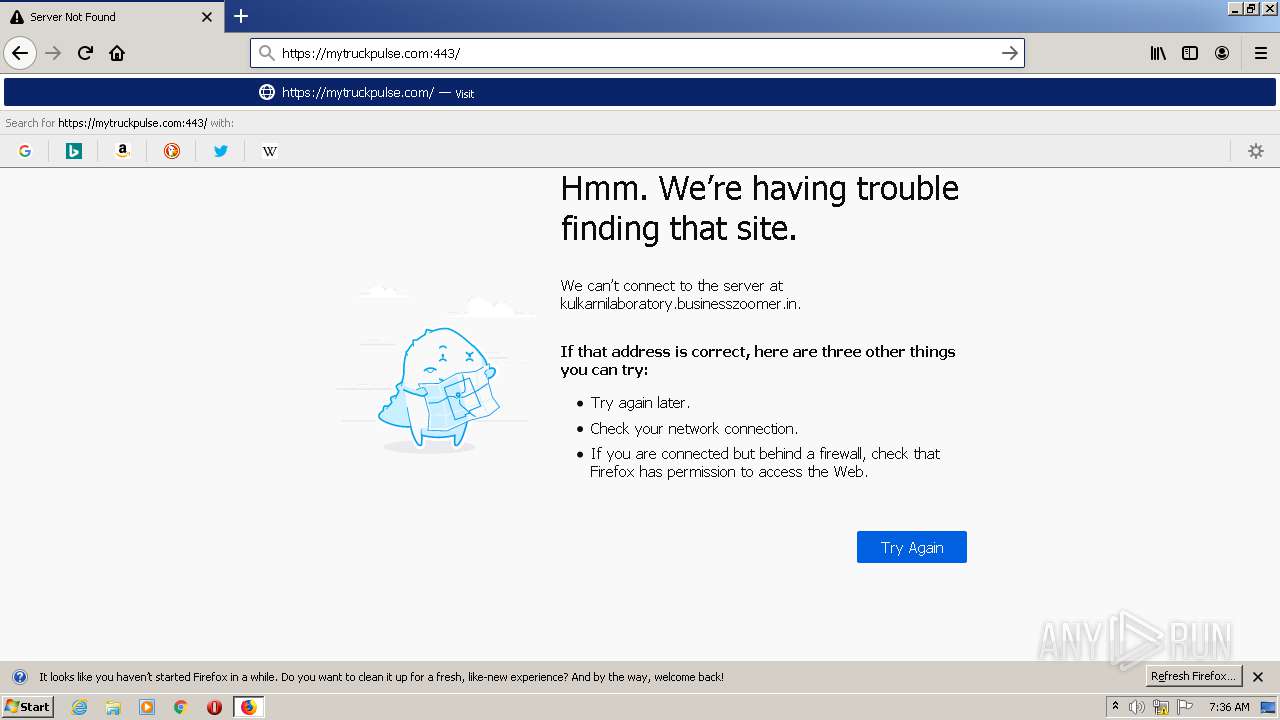Open the Library bookmarks icon
The image size is (1280, 720).
[1158, 53]
